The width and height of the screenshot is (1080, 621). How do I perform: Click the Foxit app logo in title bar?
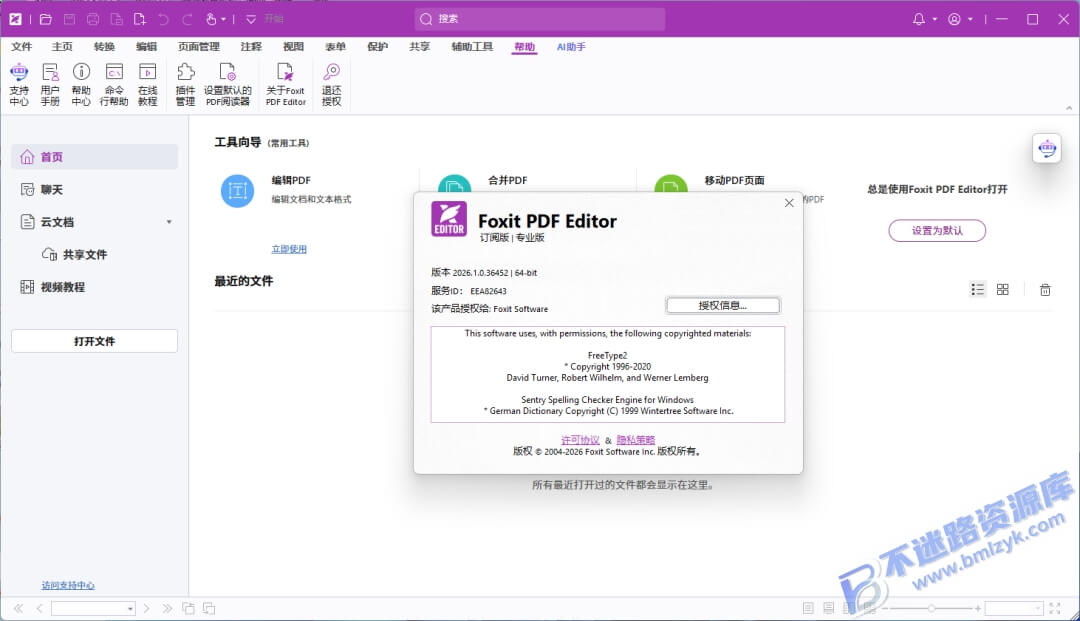tap(15, 19)
